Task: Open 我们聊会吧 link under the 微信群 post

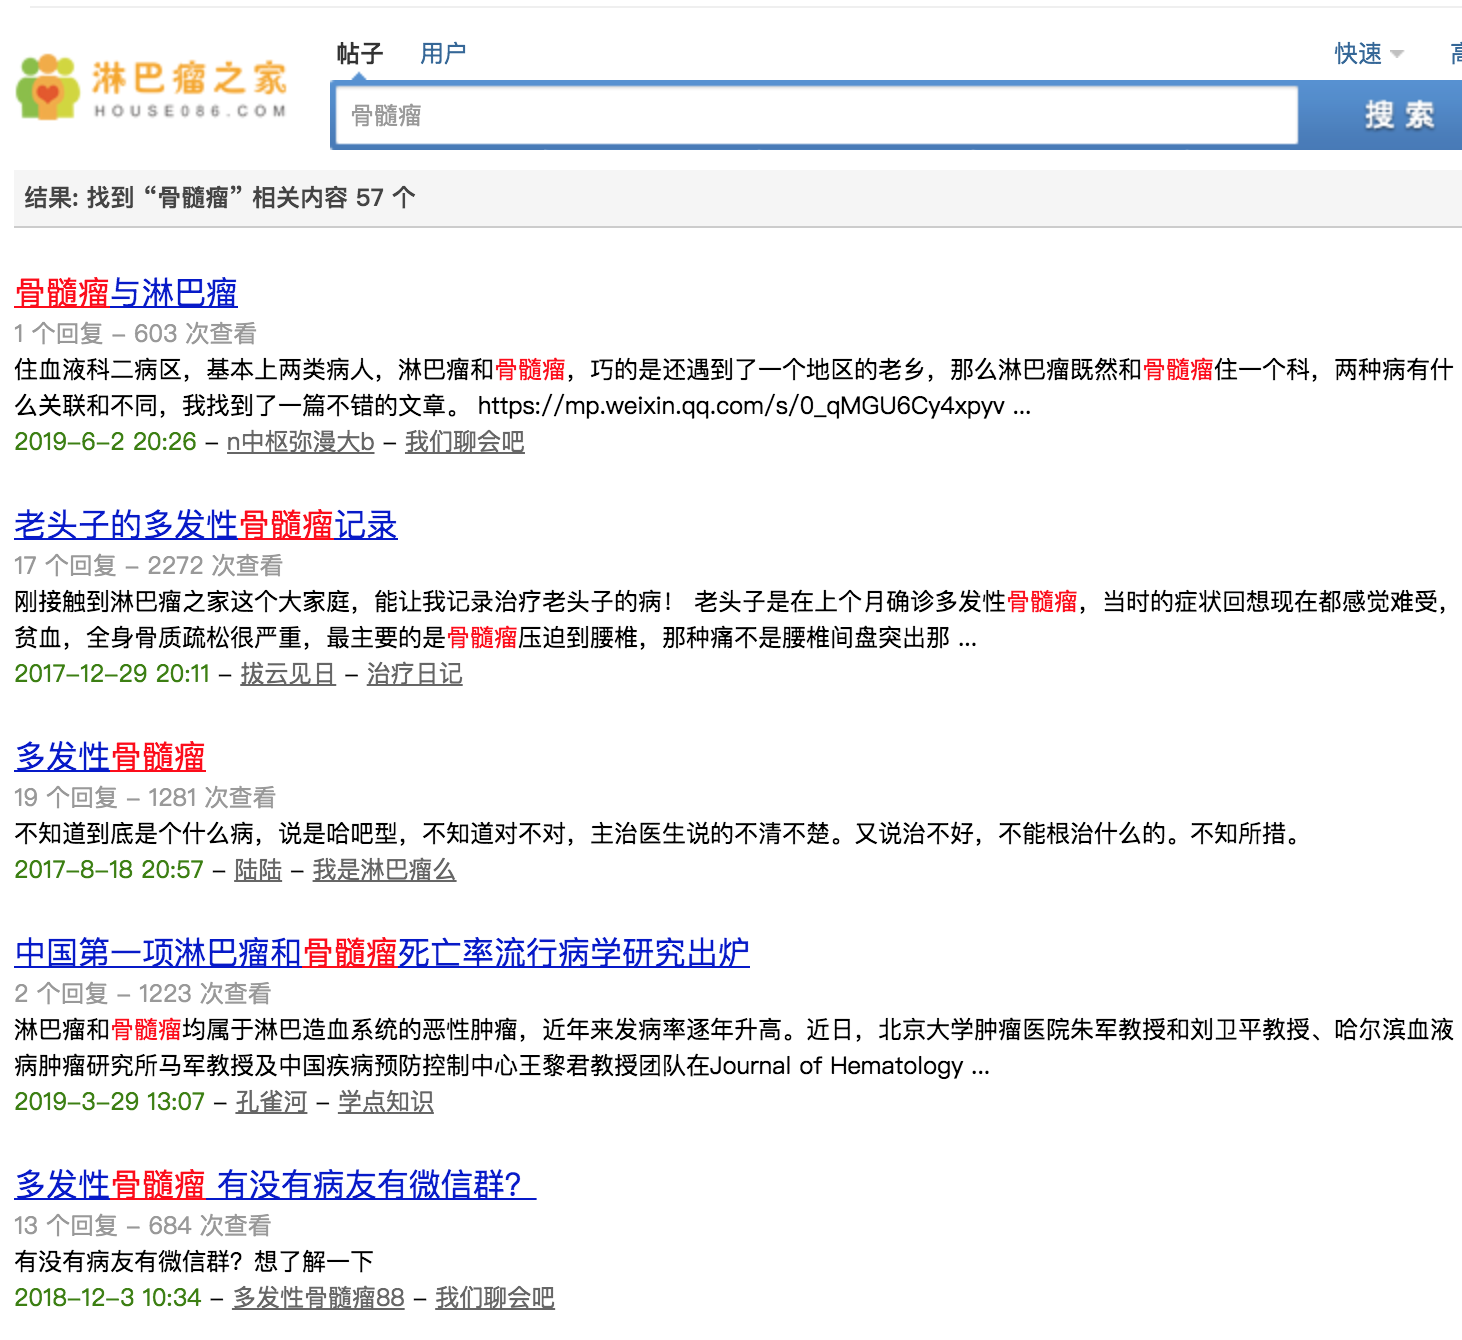Action: (x=495, y=1298)
